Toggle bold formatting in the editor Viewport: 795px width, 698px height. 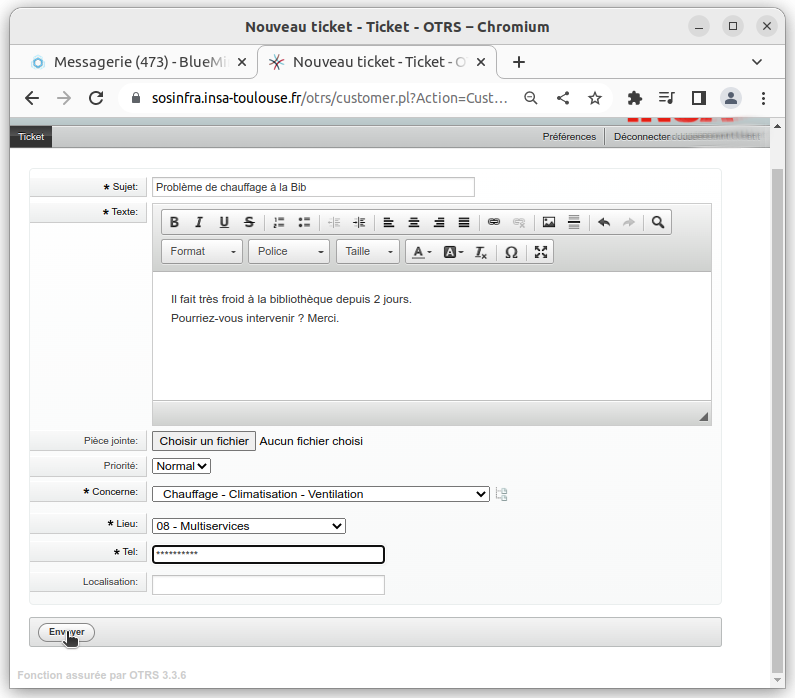point(174,222)
